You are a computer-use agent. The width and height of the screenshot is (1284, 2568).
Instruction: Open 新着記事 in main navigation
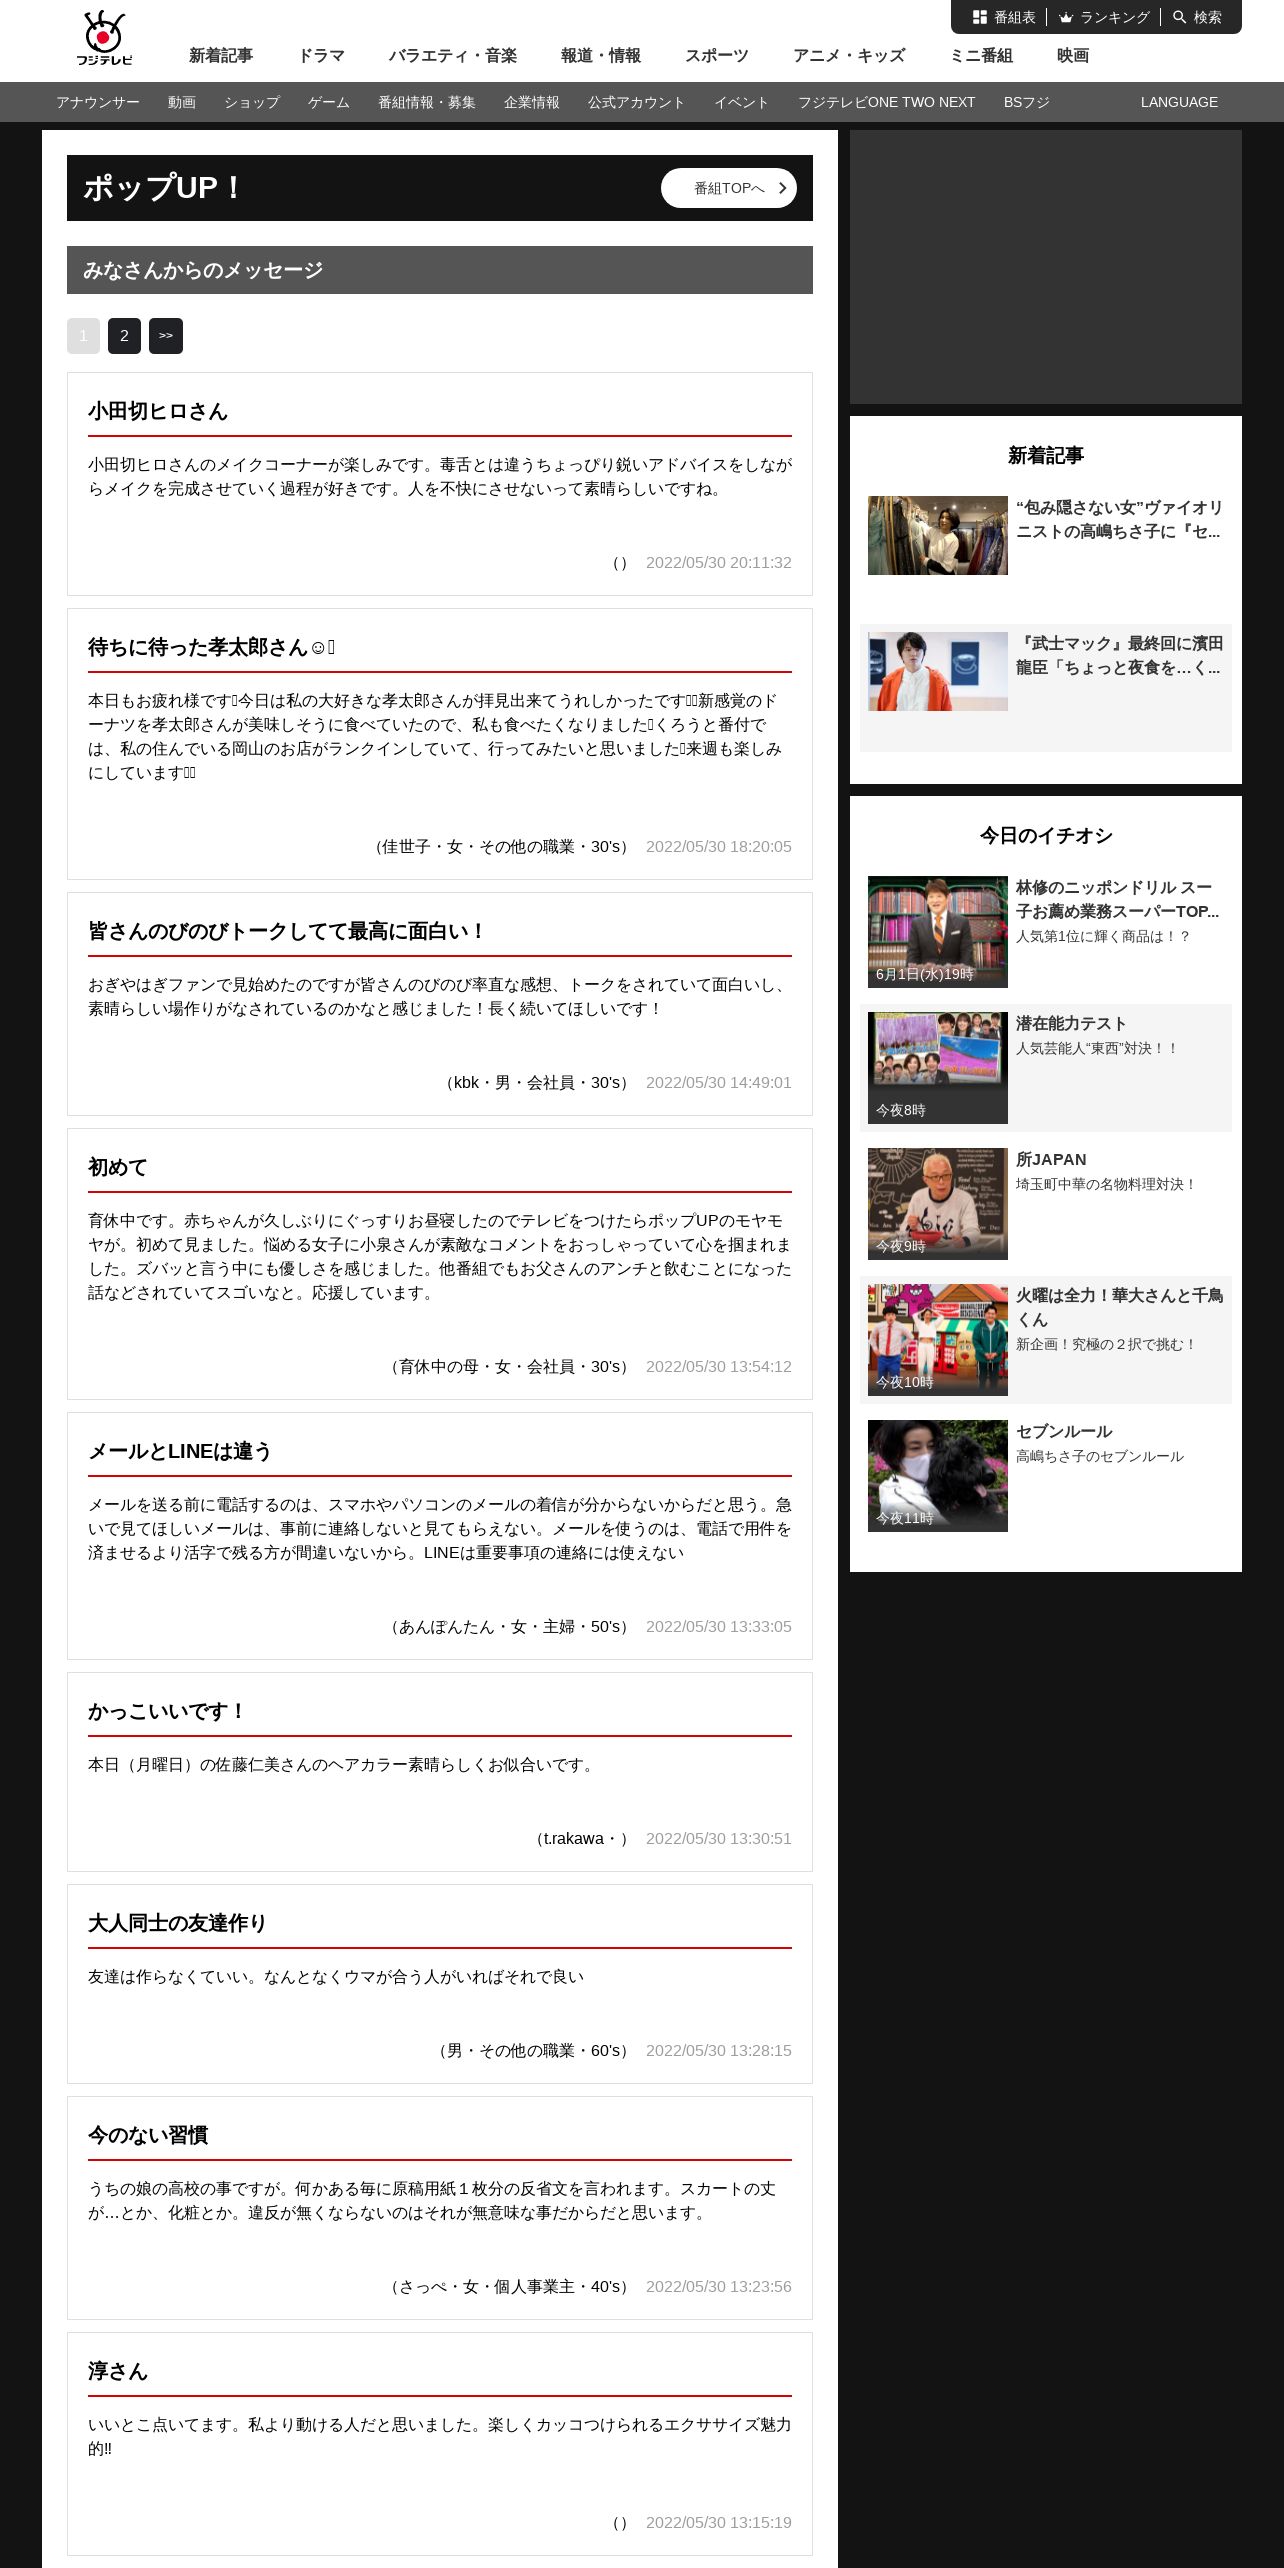[221, 56]
